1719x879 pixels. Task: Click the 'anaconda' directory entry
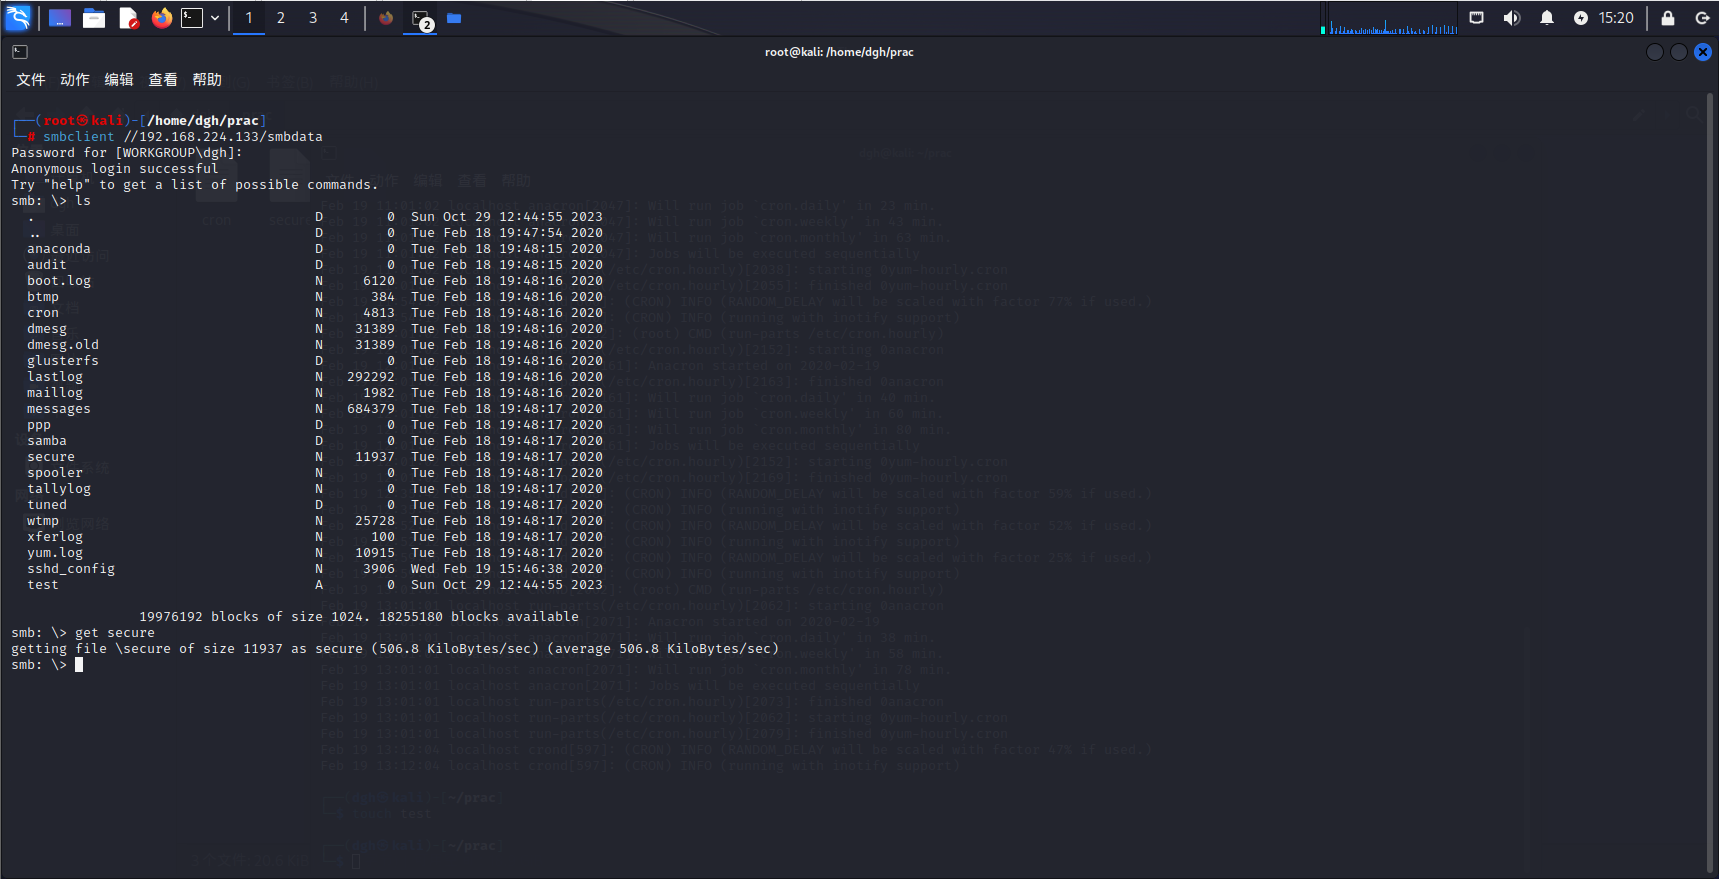(x=59, y=249)
